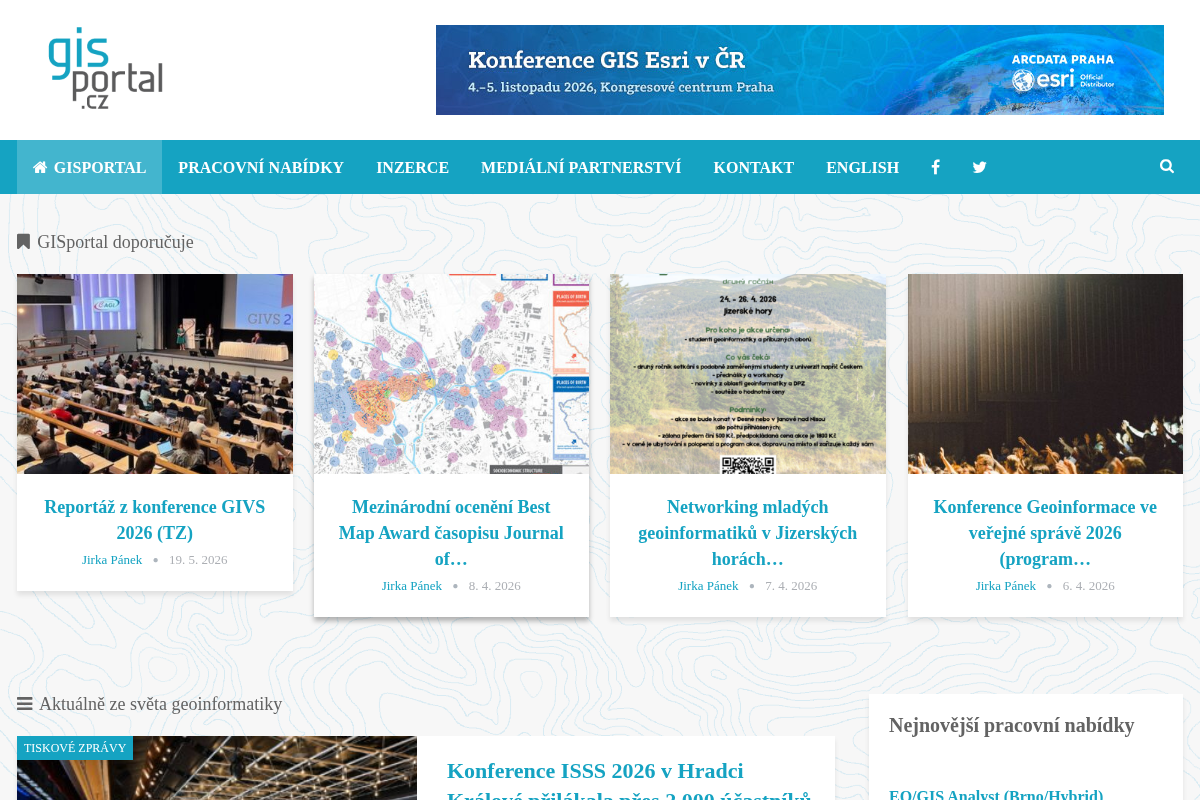The image size is (1200, 800).
Task: Open article Konference Geoinformace ve veřejné správě
Action: pyautogui.click(x=1045, y=533)
